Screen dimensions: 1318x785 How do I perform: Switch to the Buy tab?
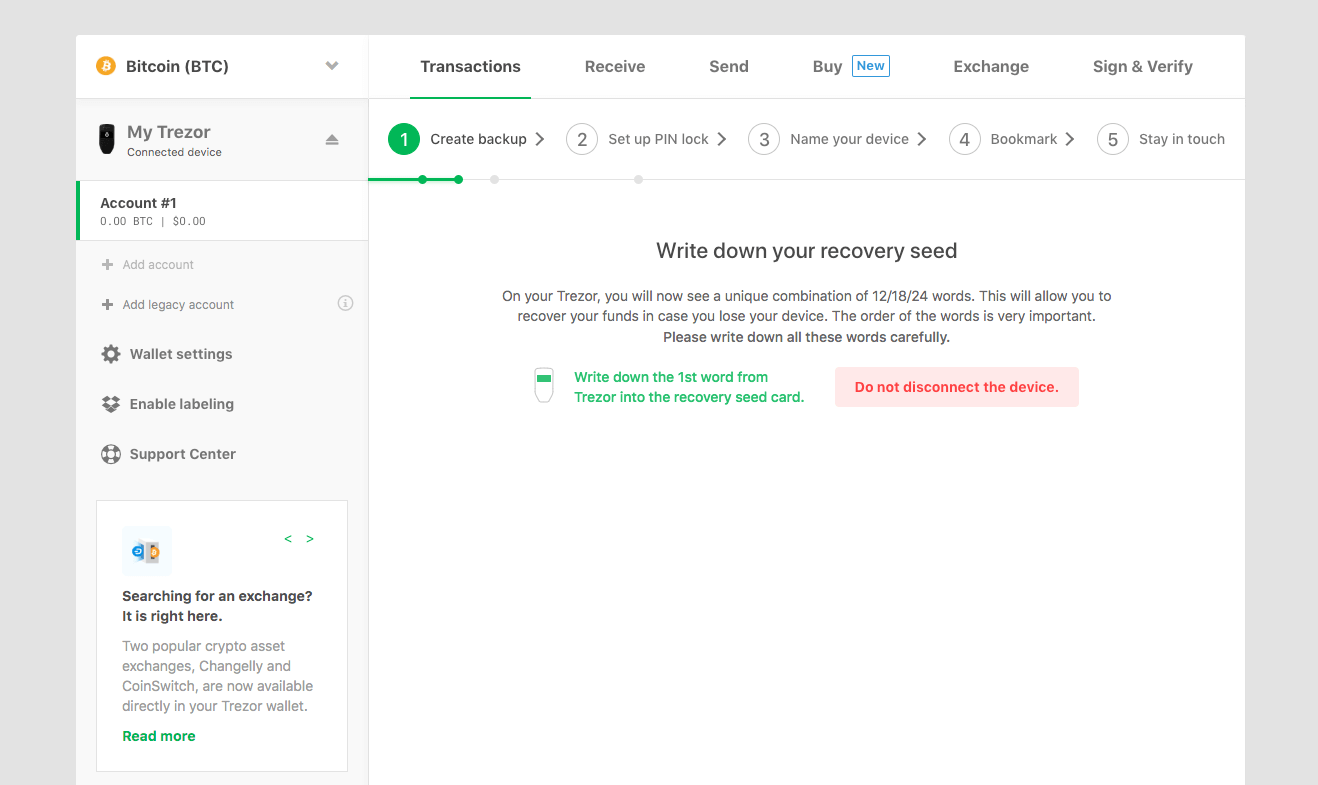(x=827, y=66)
